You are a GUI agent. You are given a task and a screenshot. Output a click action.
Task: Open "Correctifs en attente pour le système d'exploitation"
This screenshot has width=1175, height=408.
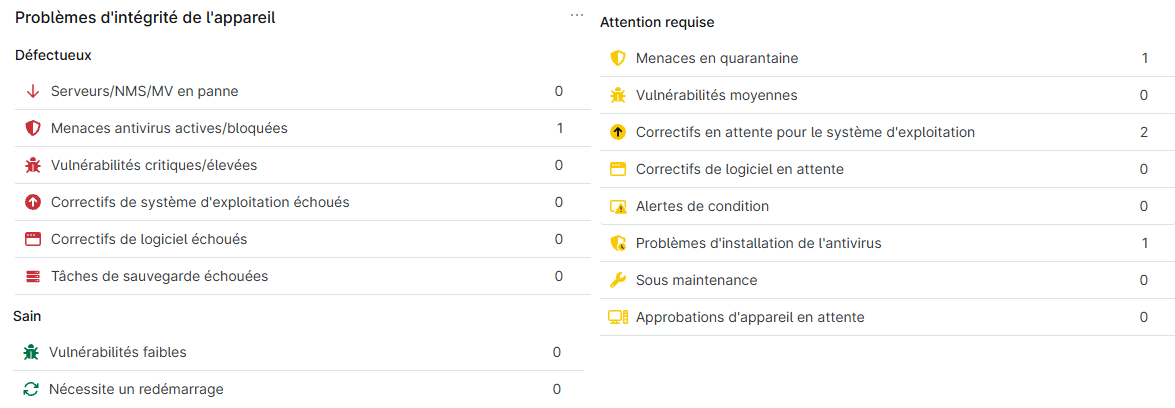(805, 132)
